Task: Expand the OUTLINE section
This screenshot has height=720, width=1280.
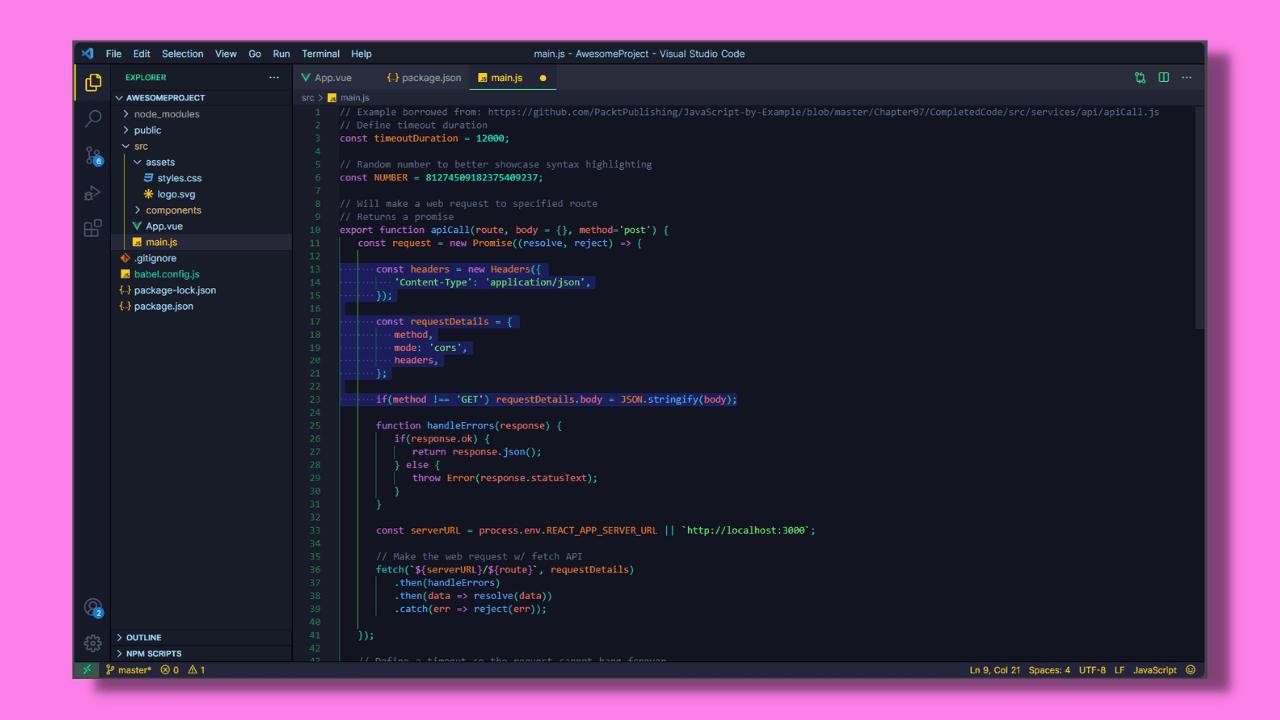Action: pyautogui.click(x=143, y=637)
